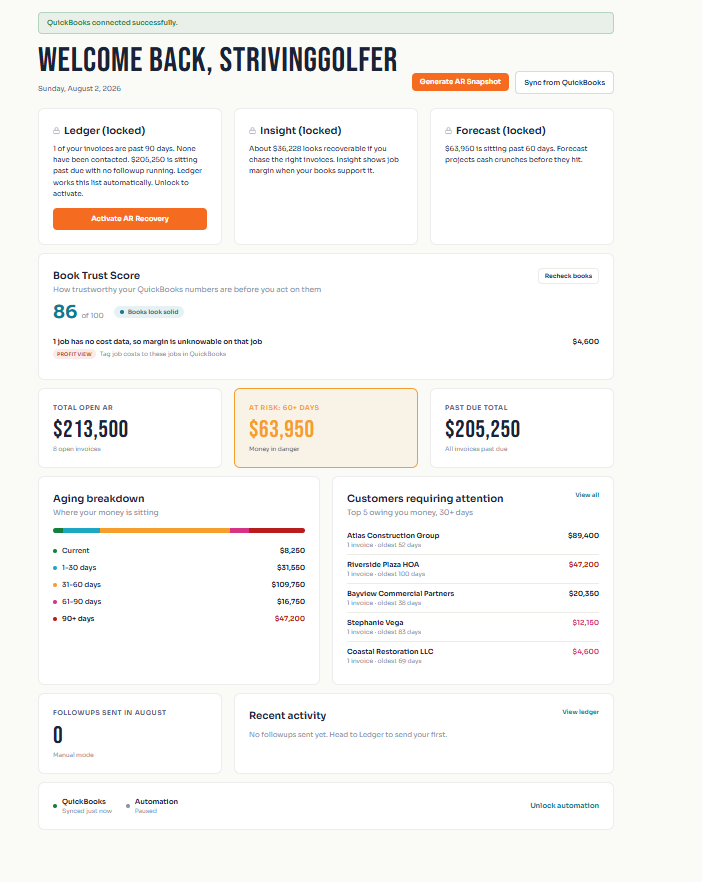Sync from QuickBooks
702x882 pixels.
[x=564, y=82]
